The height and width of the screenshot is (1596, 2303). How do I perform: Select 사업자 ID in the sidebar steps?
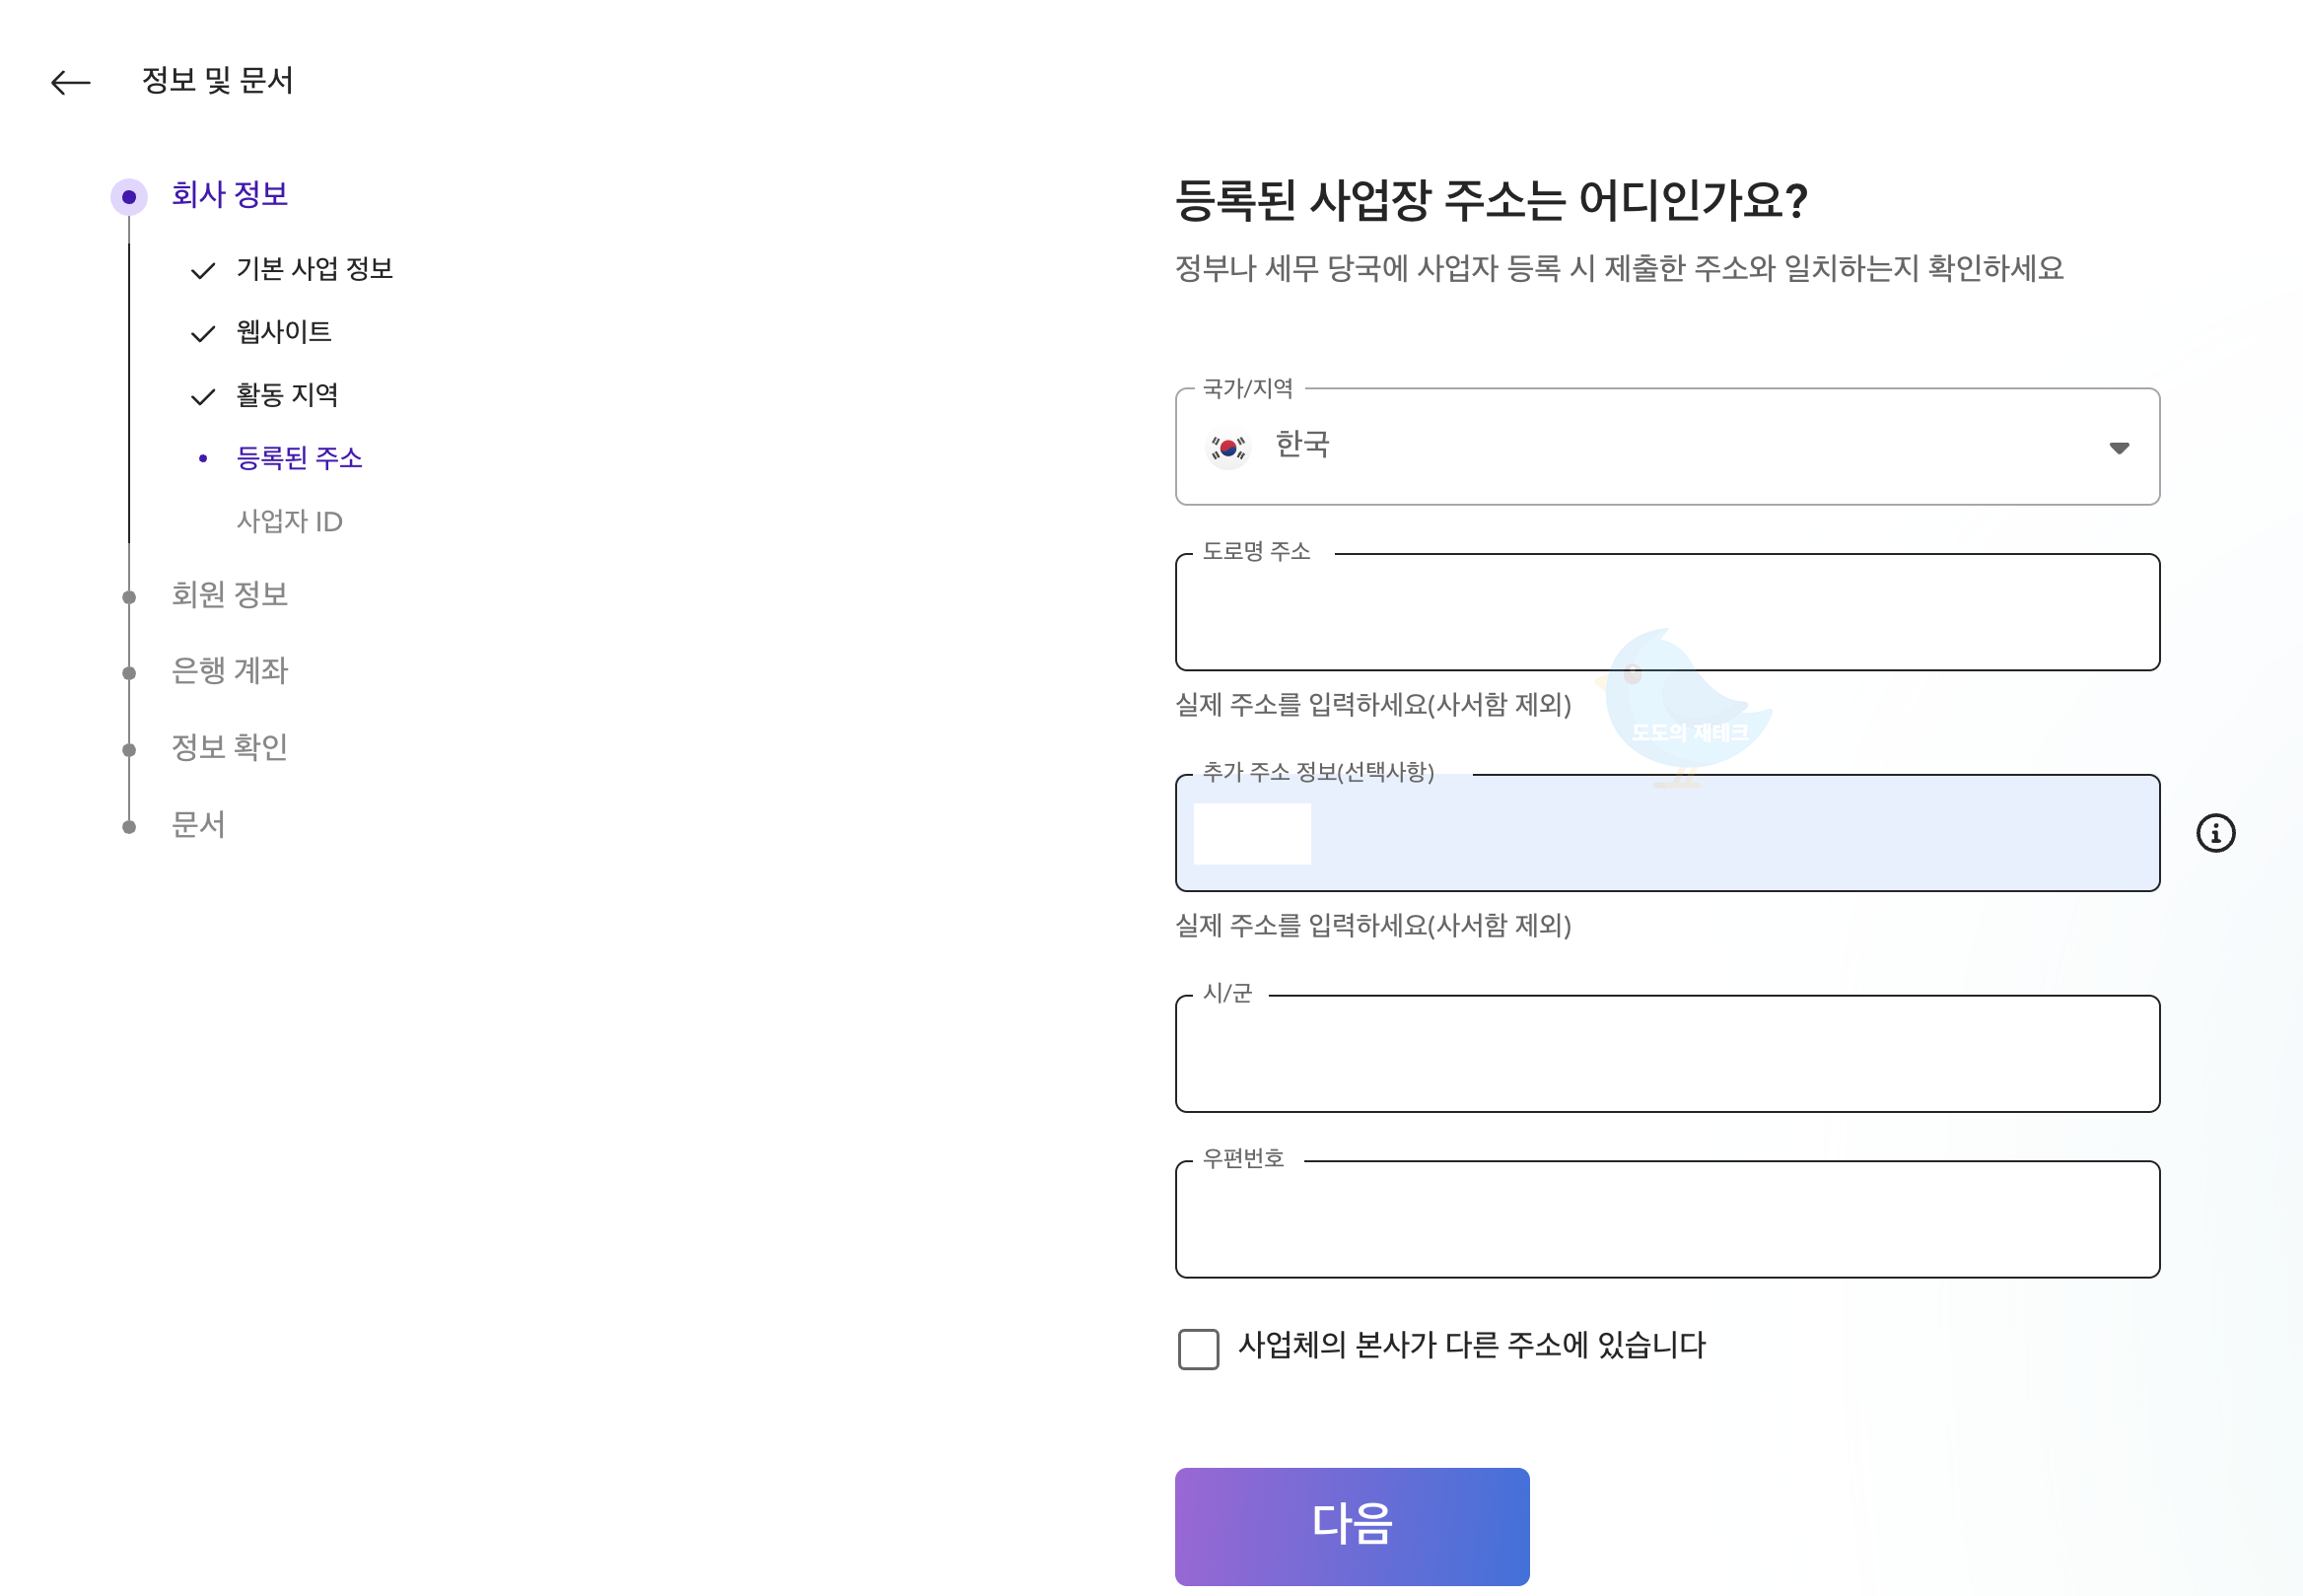(x=290, y=521)
